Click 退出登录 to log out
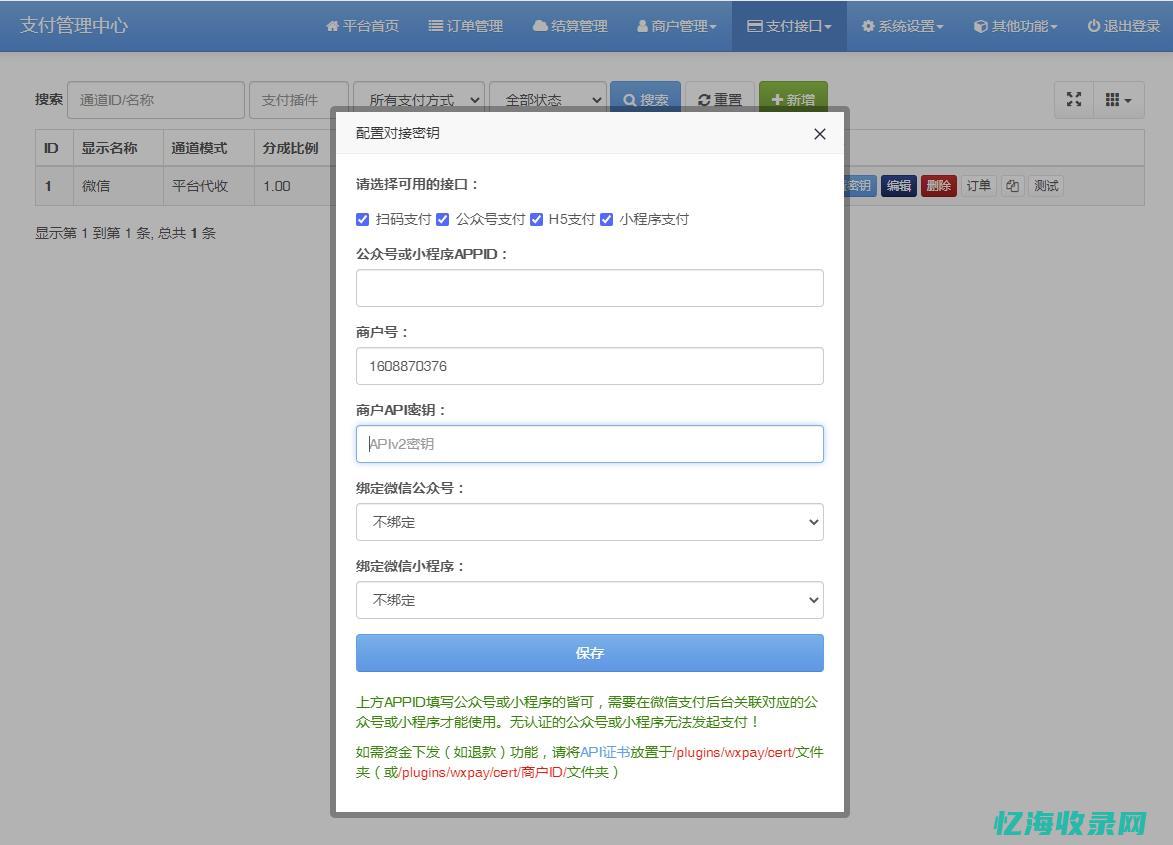Viewport: 1173px width, 845px height. (x=1124, y=26)
